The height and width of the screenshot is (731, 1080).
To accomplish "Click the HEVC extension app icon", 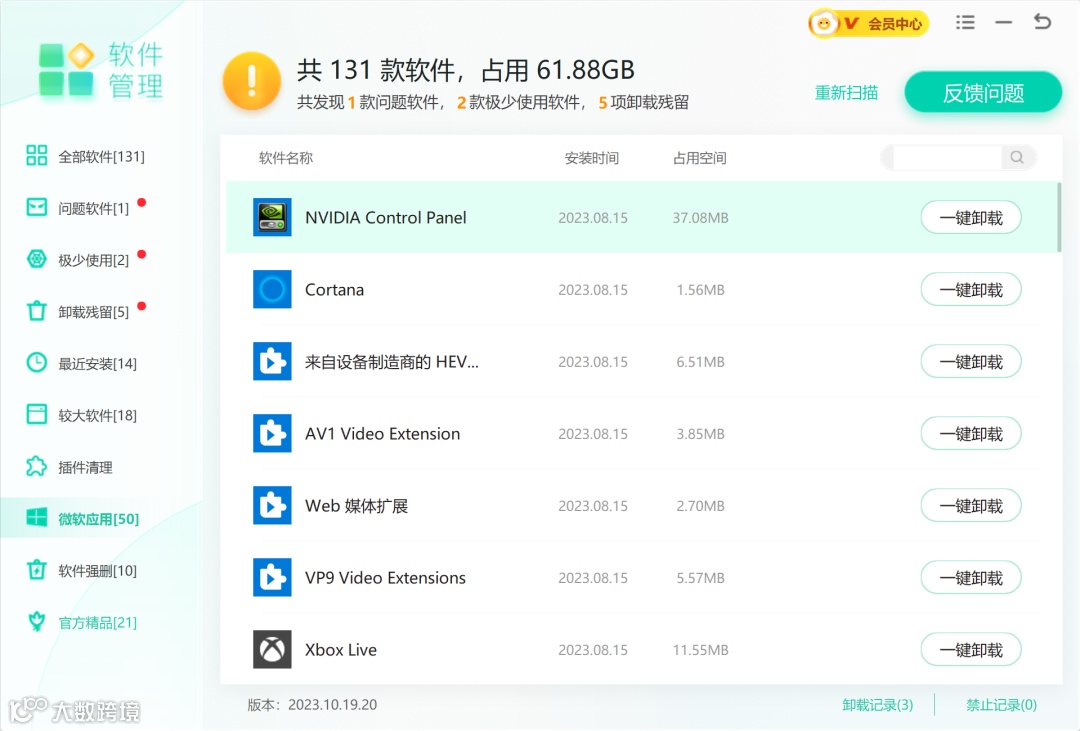I will pos(272,361).
